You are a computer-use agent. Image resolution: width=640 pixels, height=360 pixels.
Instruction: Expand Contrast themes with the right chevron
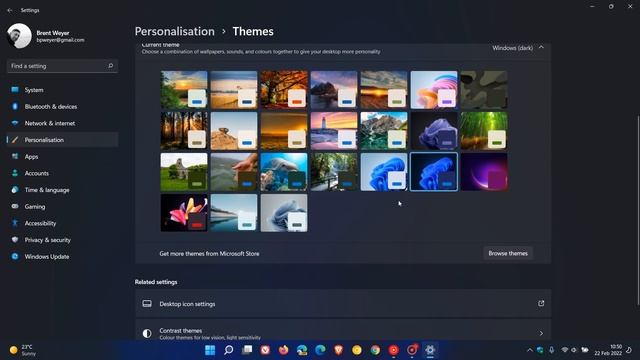(541, 333)
